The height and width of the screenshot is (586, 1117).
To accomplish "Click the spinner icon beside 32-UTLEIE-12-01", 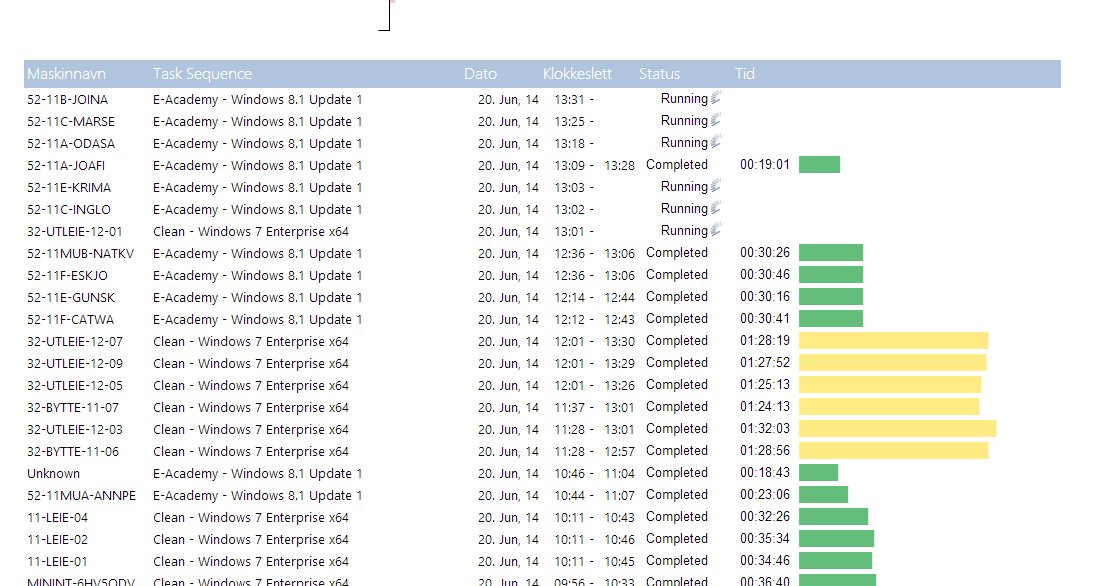I will click(715, 230).
